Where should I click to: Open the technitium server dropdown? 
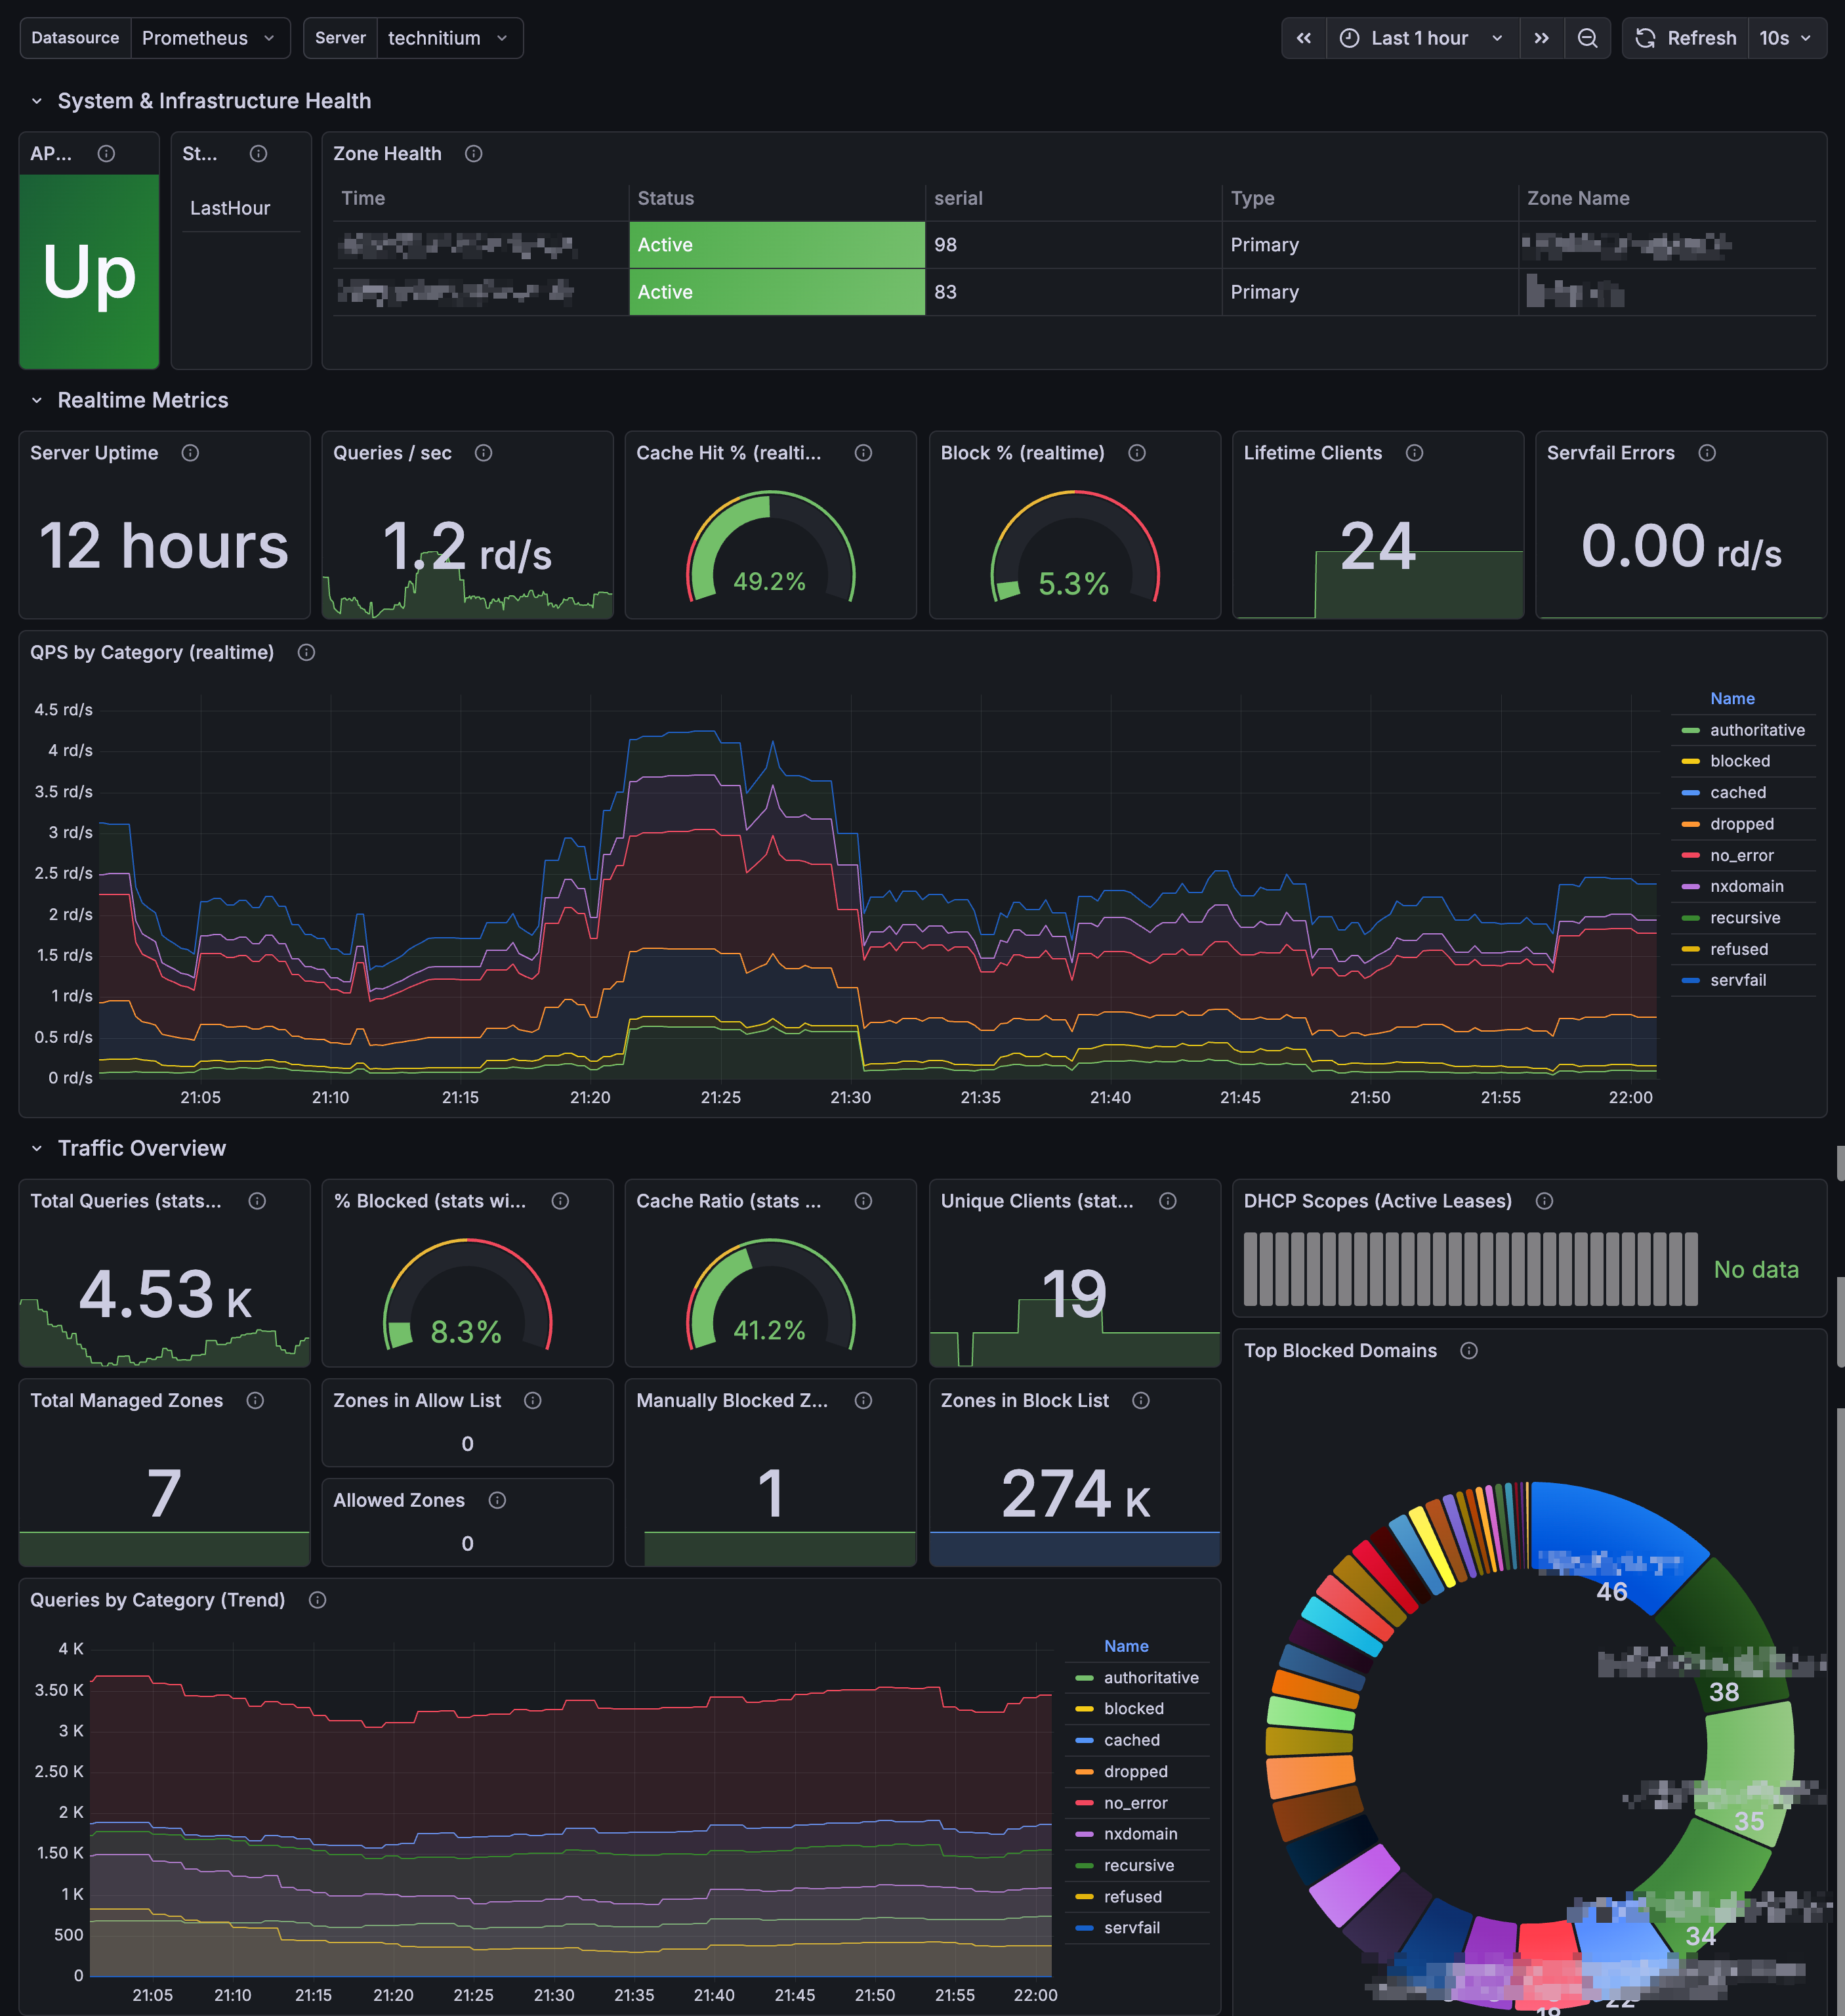449,38
